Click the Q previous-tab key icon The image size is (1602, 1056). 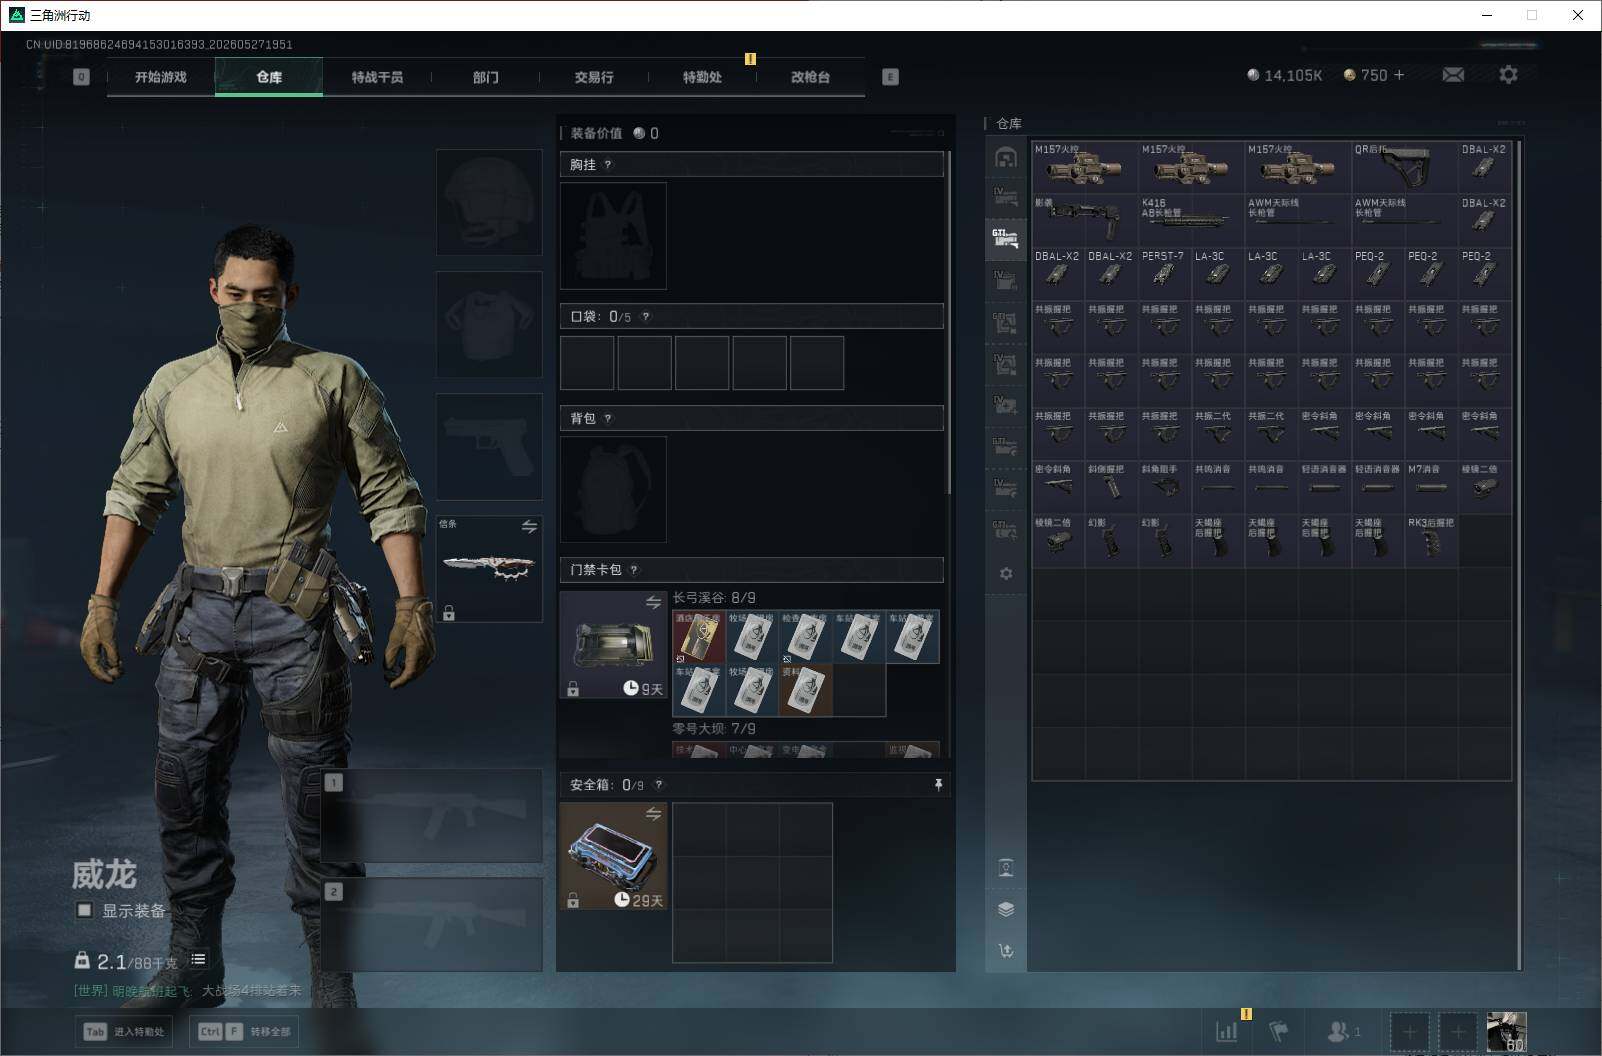coord(82,77)
